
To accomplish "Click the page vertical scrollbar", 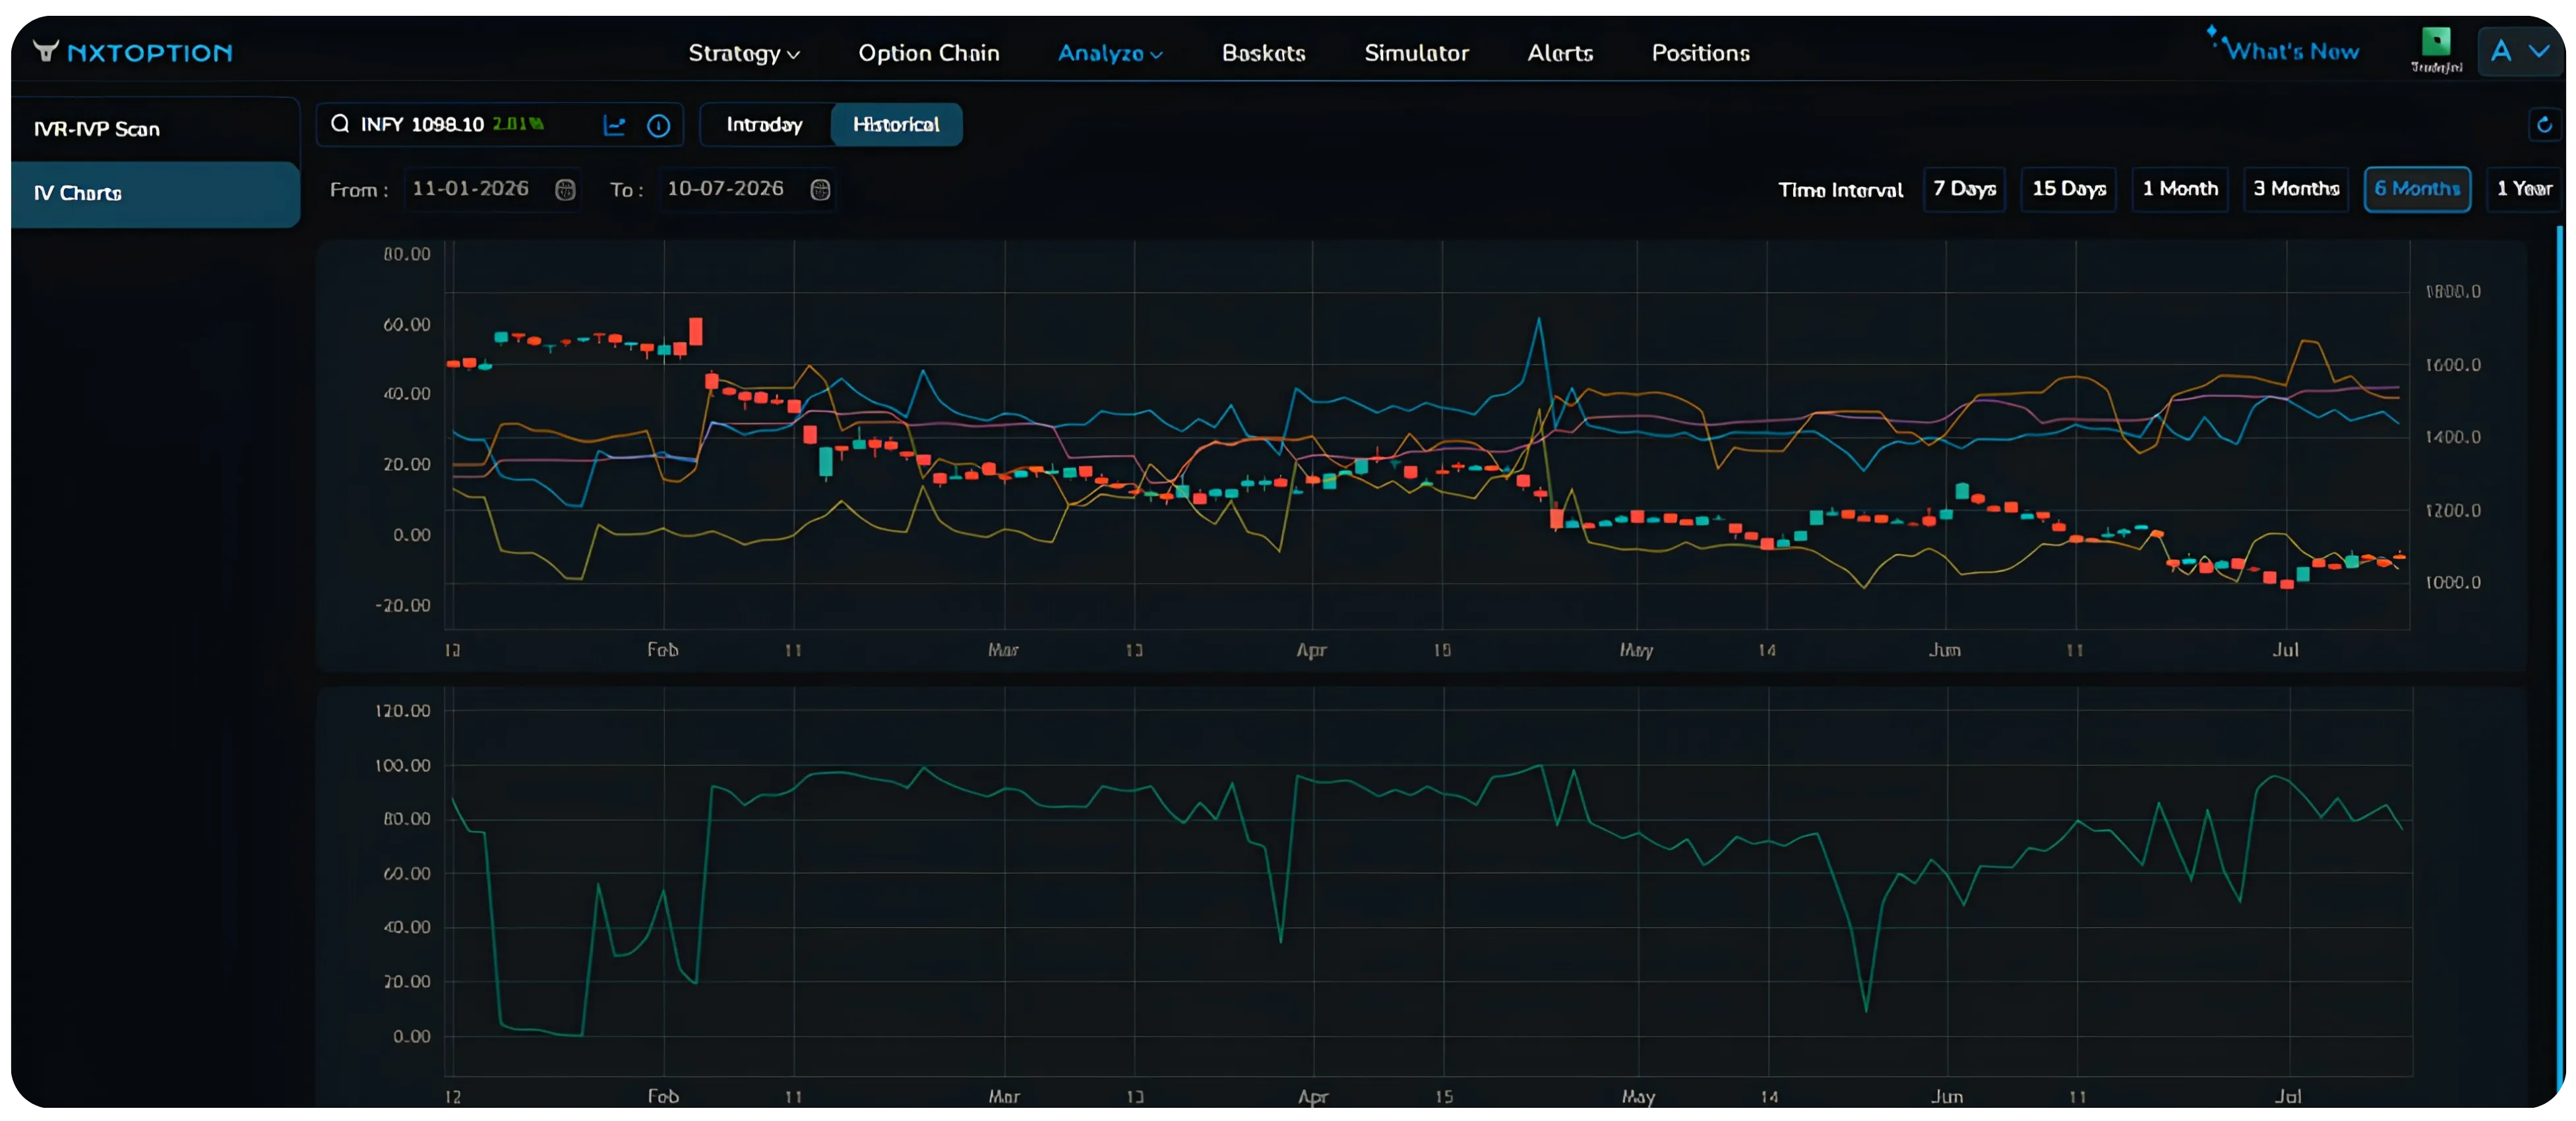I will point(2560,665).
